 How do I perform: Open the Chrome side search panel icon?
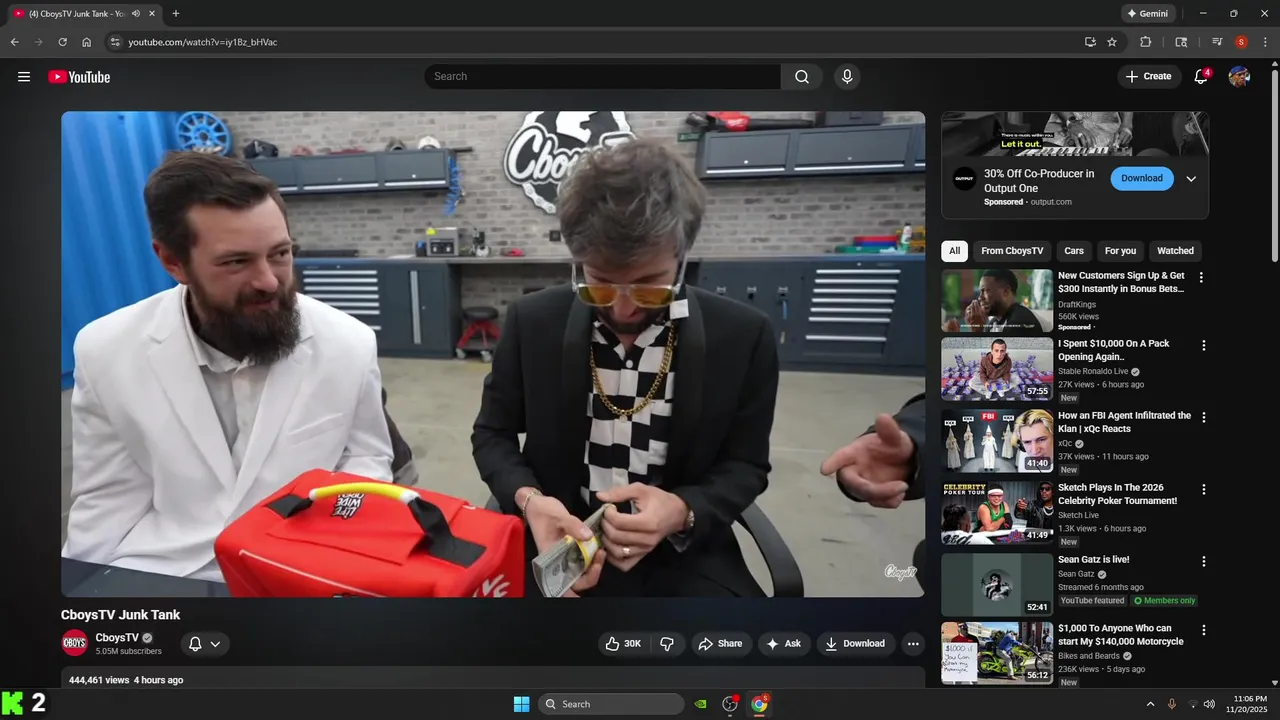point(1181,42)
